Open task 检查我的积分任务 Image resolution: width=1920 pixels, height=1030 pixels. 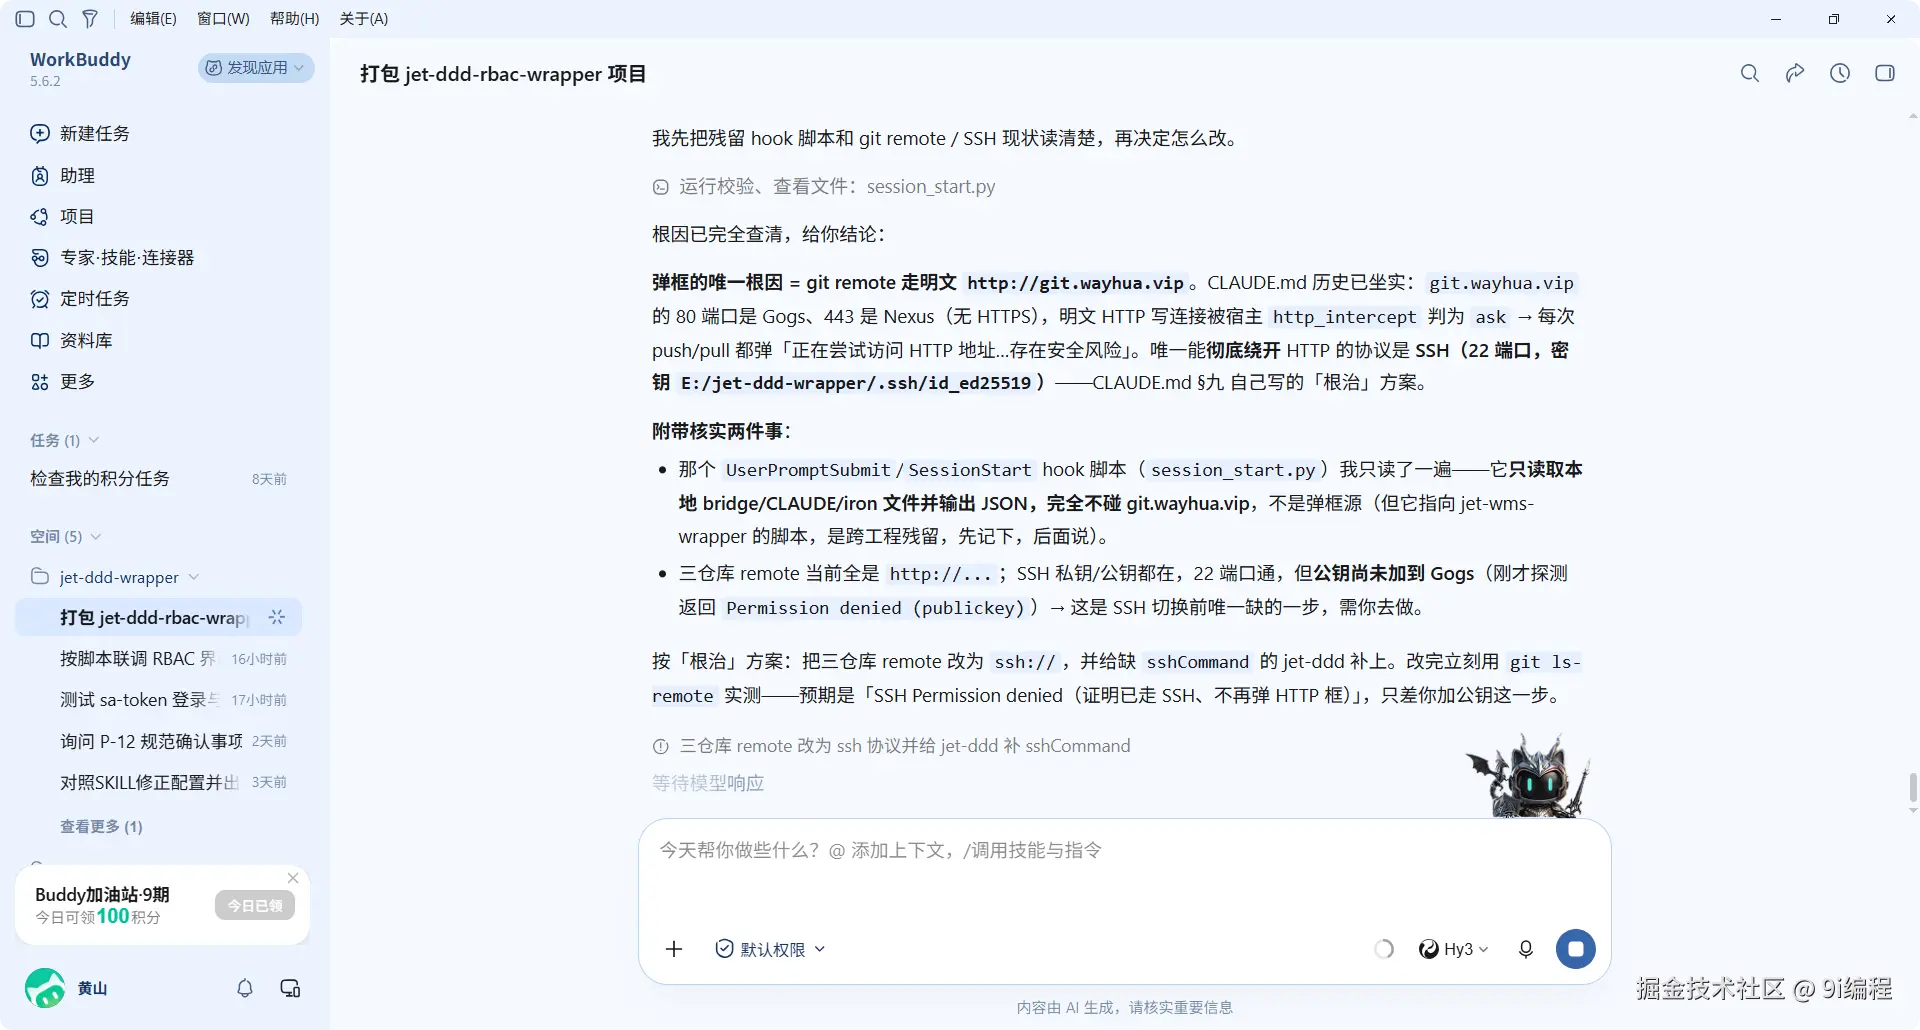point(158,478)
